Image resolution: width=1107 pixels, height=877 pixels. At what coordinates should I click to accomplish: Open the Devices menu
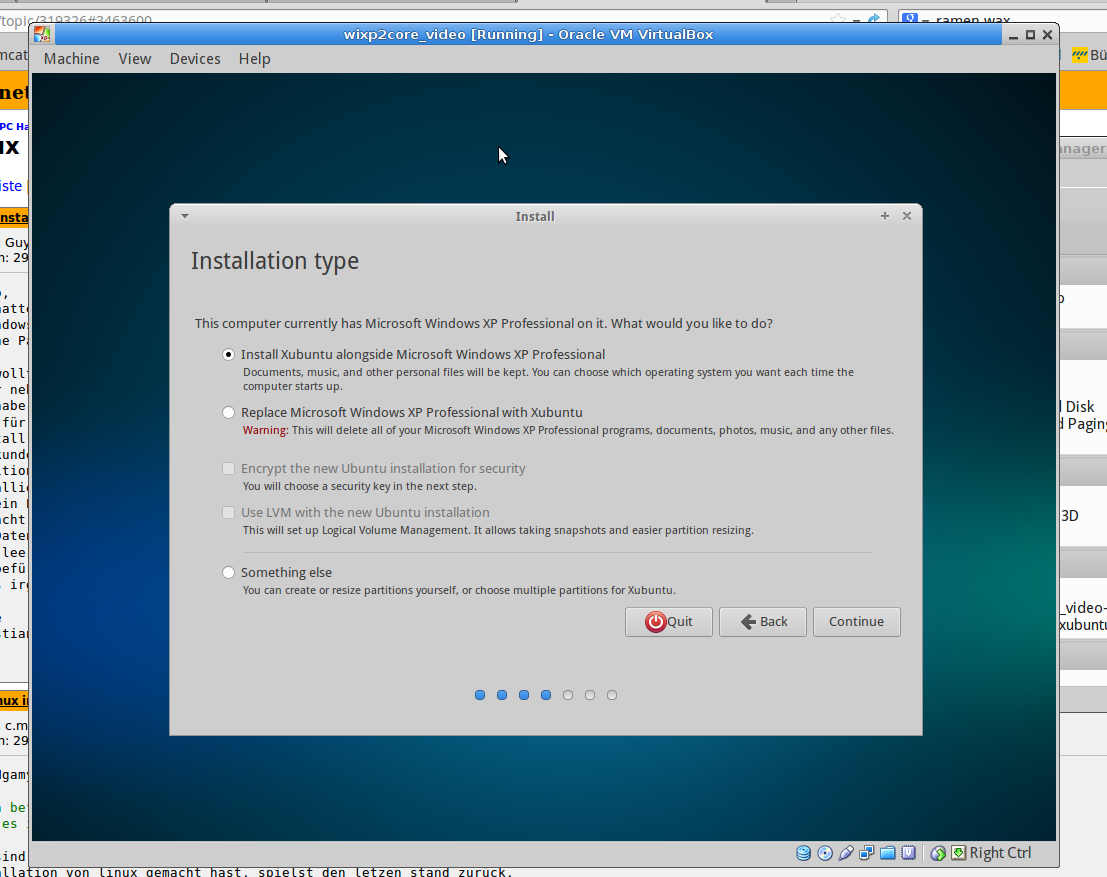tap(195, 59)
